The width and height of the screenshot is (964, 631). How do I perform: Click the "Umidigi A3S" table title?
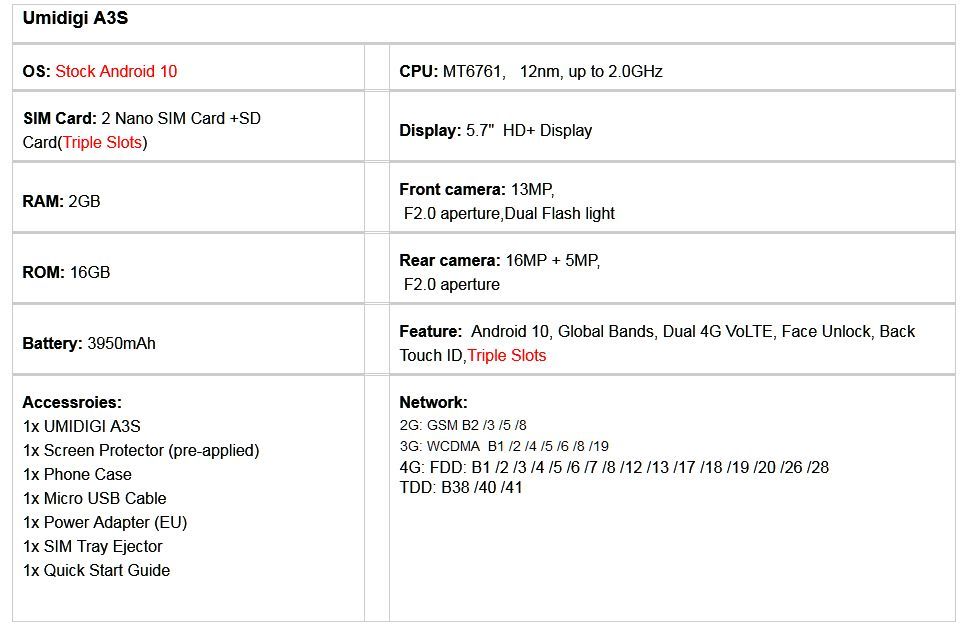click(x=75, y=17)
